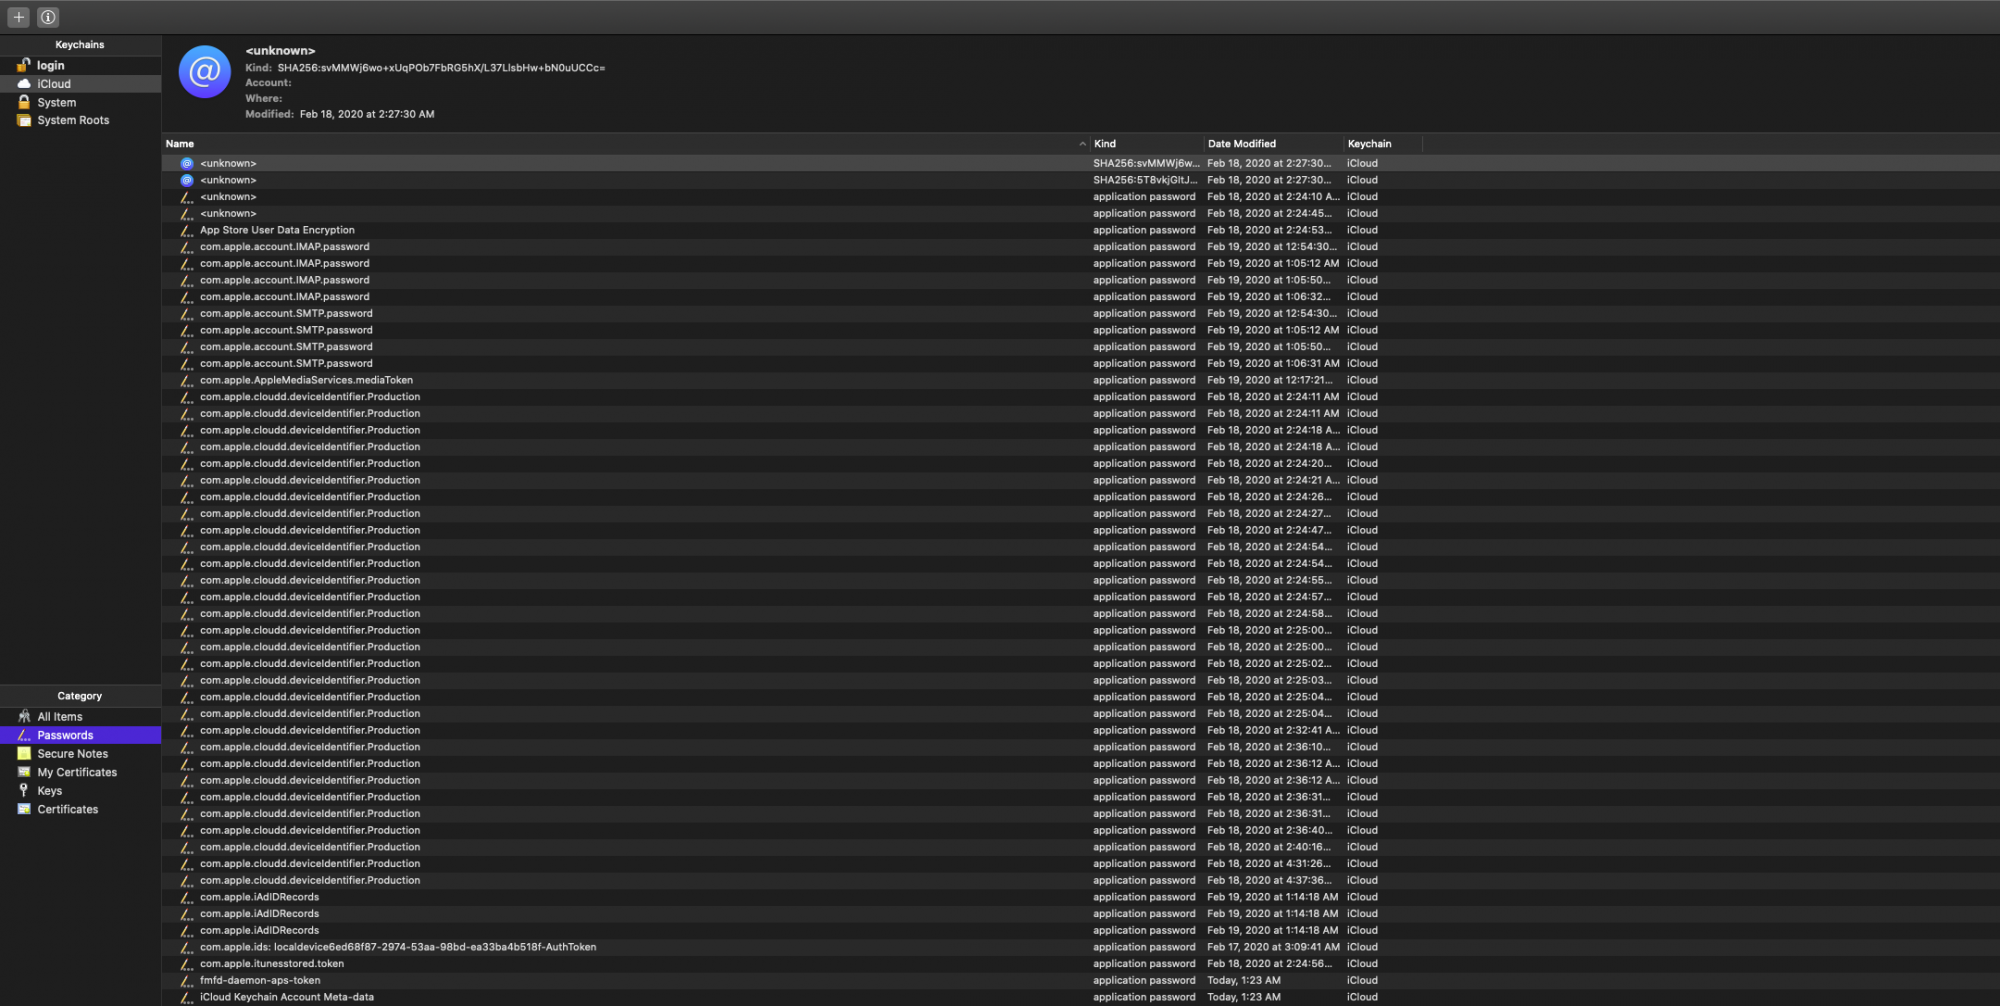Screen dimensions: 2000x1006
Task: Select the Keys category
Action: tap(80, 791)
